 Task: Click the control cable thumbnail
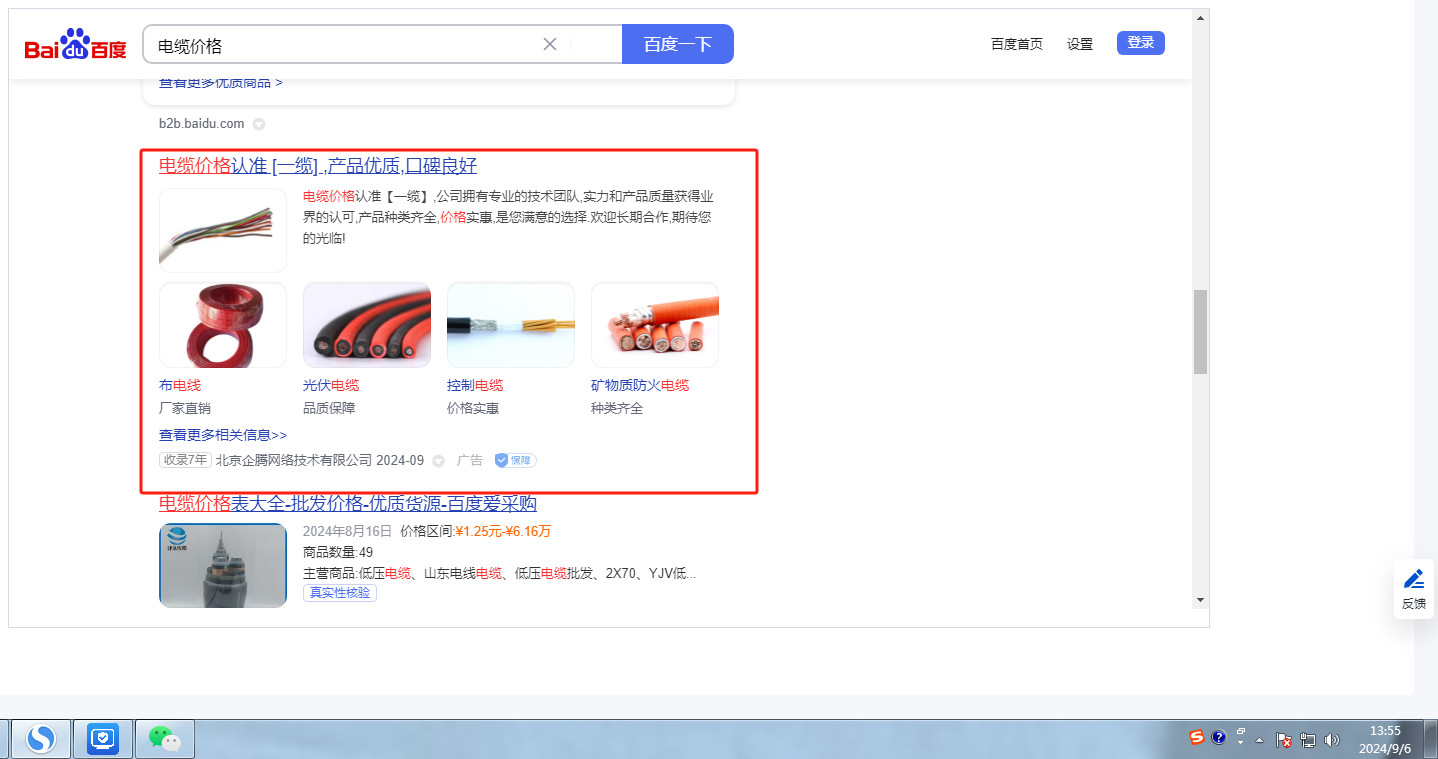(x=511, y=325)
